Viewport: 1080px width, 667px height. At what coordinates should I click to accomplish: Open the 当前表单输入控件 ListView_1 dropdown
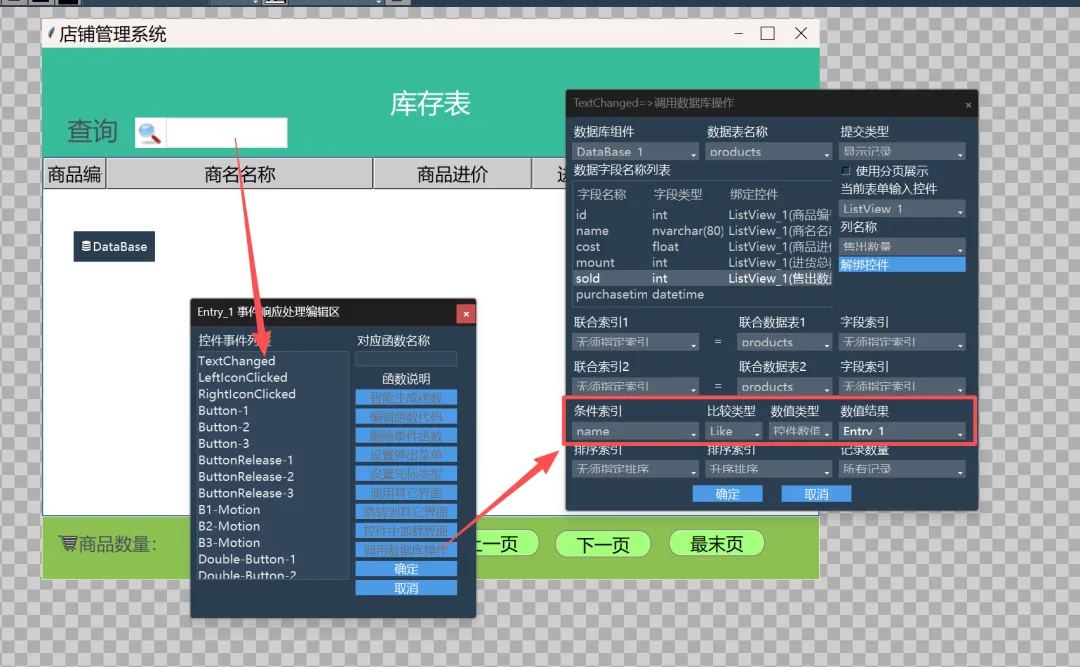click(902, 208)
